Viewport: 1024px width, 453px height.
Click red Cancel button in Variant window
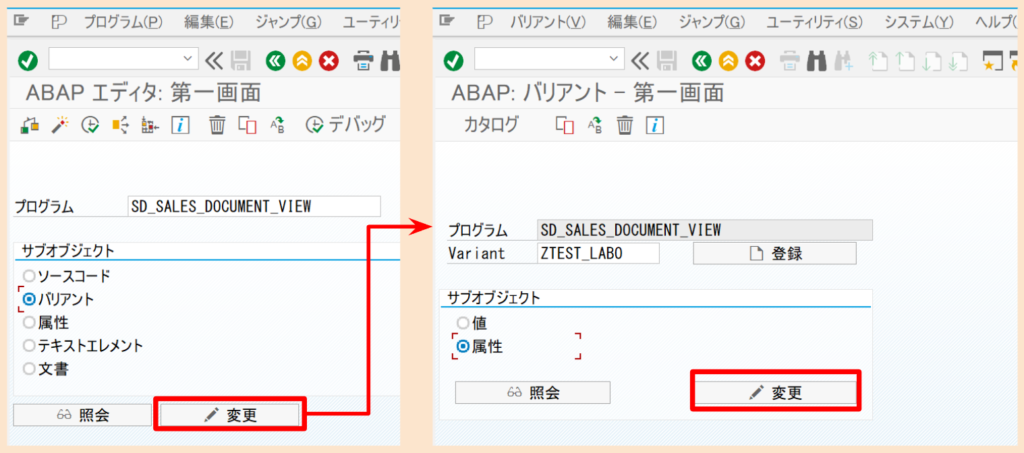tap(755, 61)
